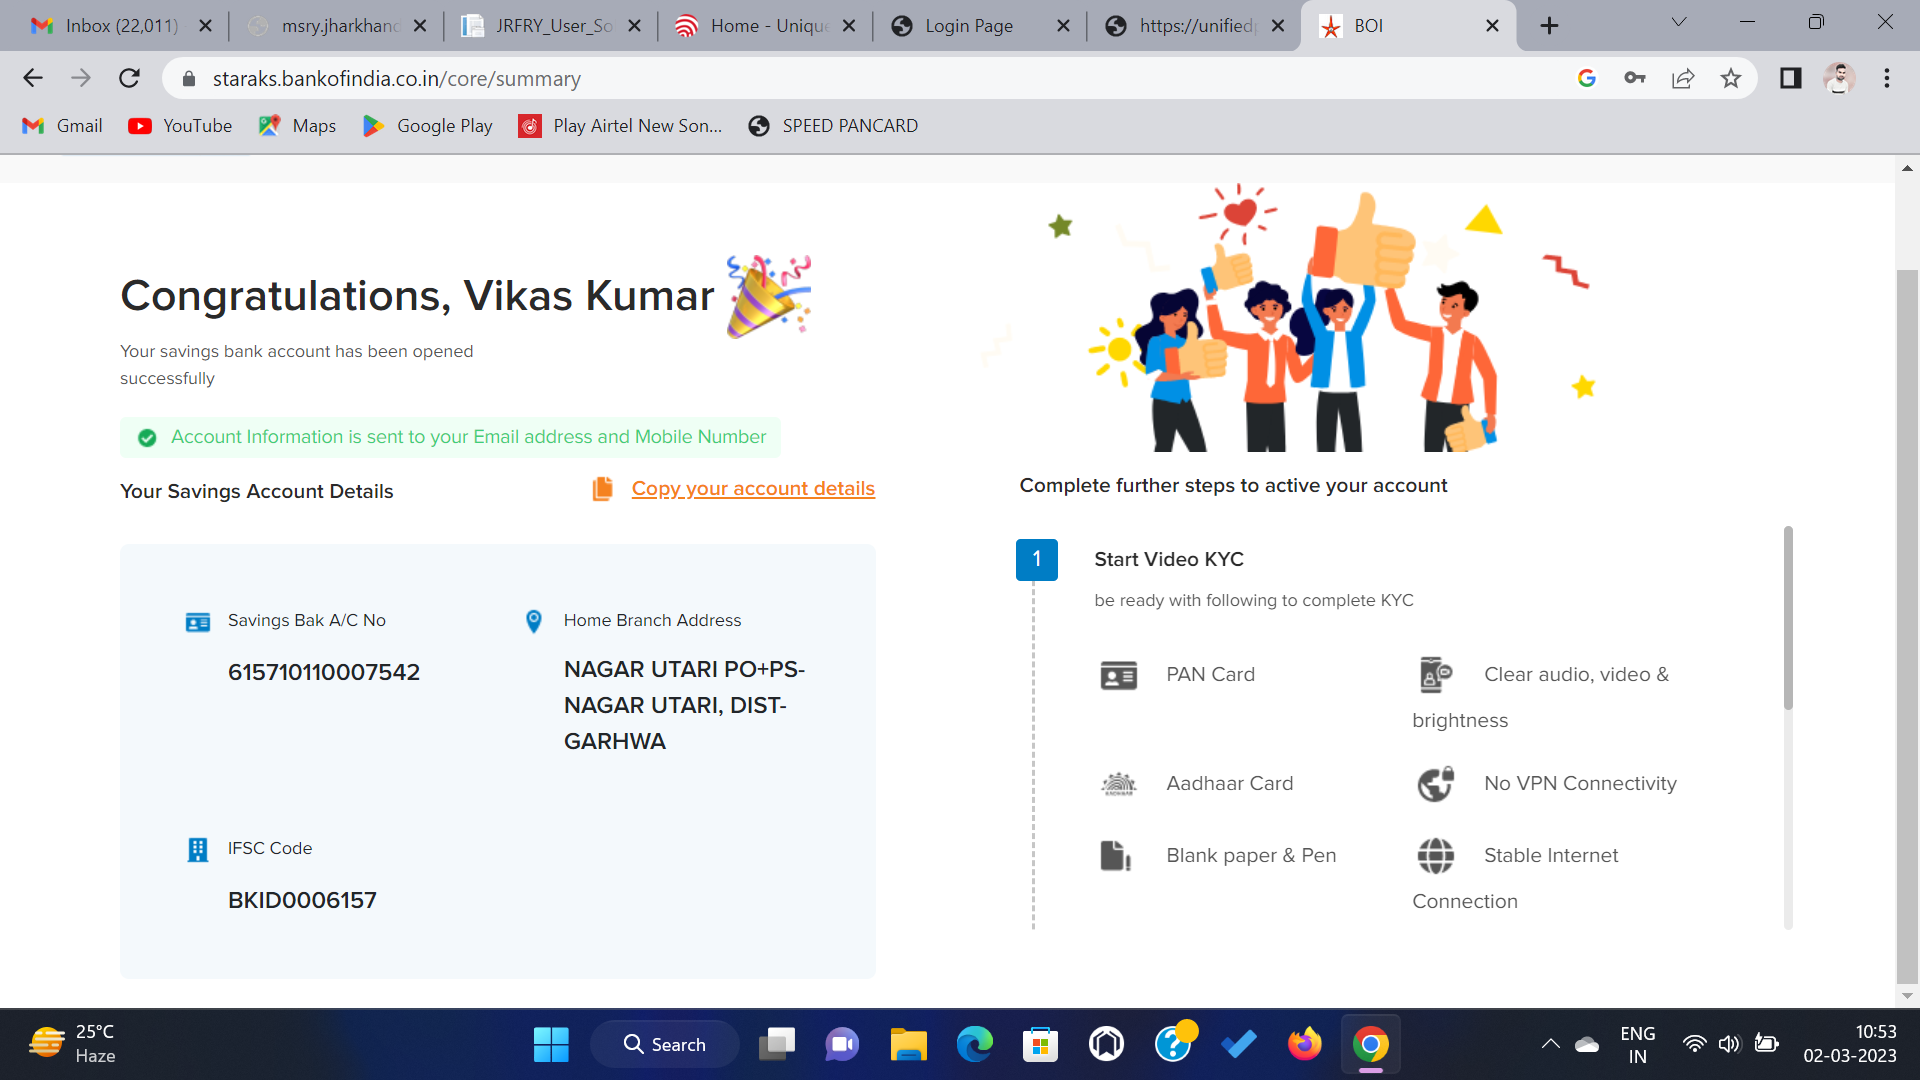This screenshot has height=1080, width=1920.
Task: Expand the tab search chevron
Action: click(1679, 23)
